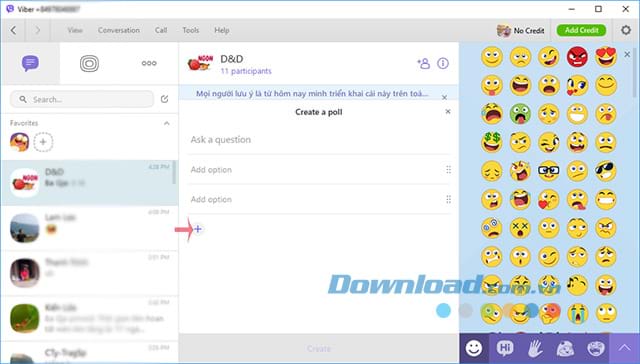Open the group info panel

point(443,63)
